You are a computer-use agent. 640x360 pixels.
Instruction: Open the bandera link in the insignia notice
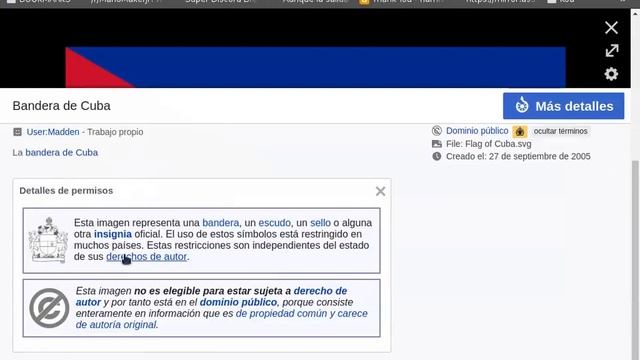220,223
